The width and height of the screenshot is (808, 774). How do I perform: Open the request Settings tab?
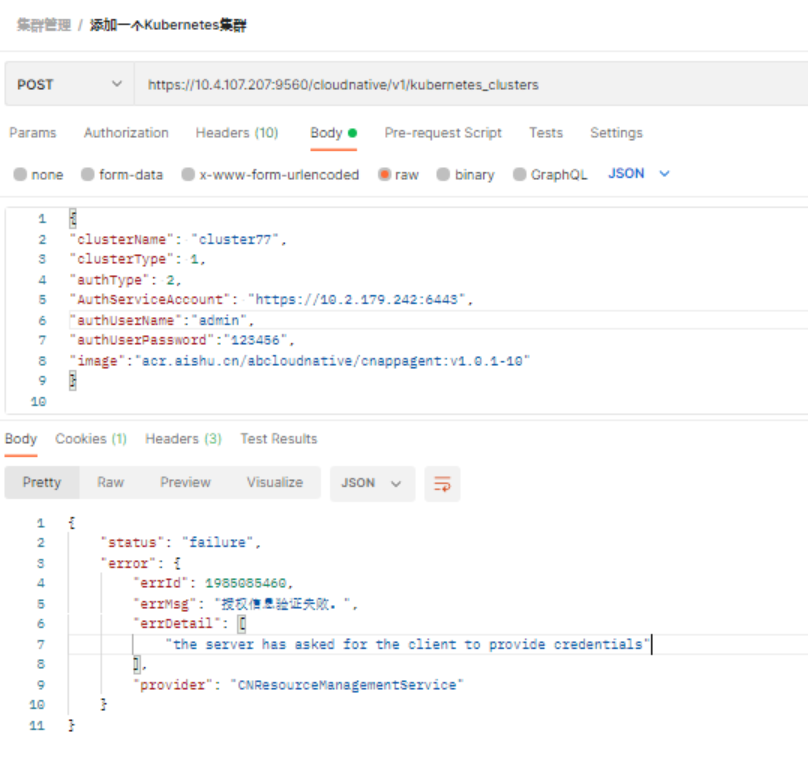click(616, 133)
